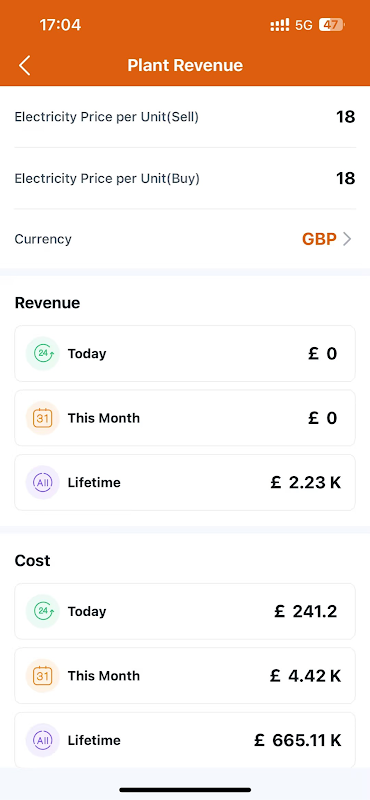Open the Revenue Lifetime £ 2.23 K card
Screen dimensions: 370x800
click(185, 482)
